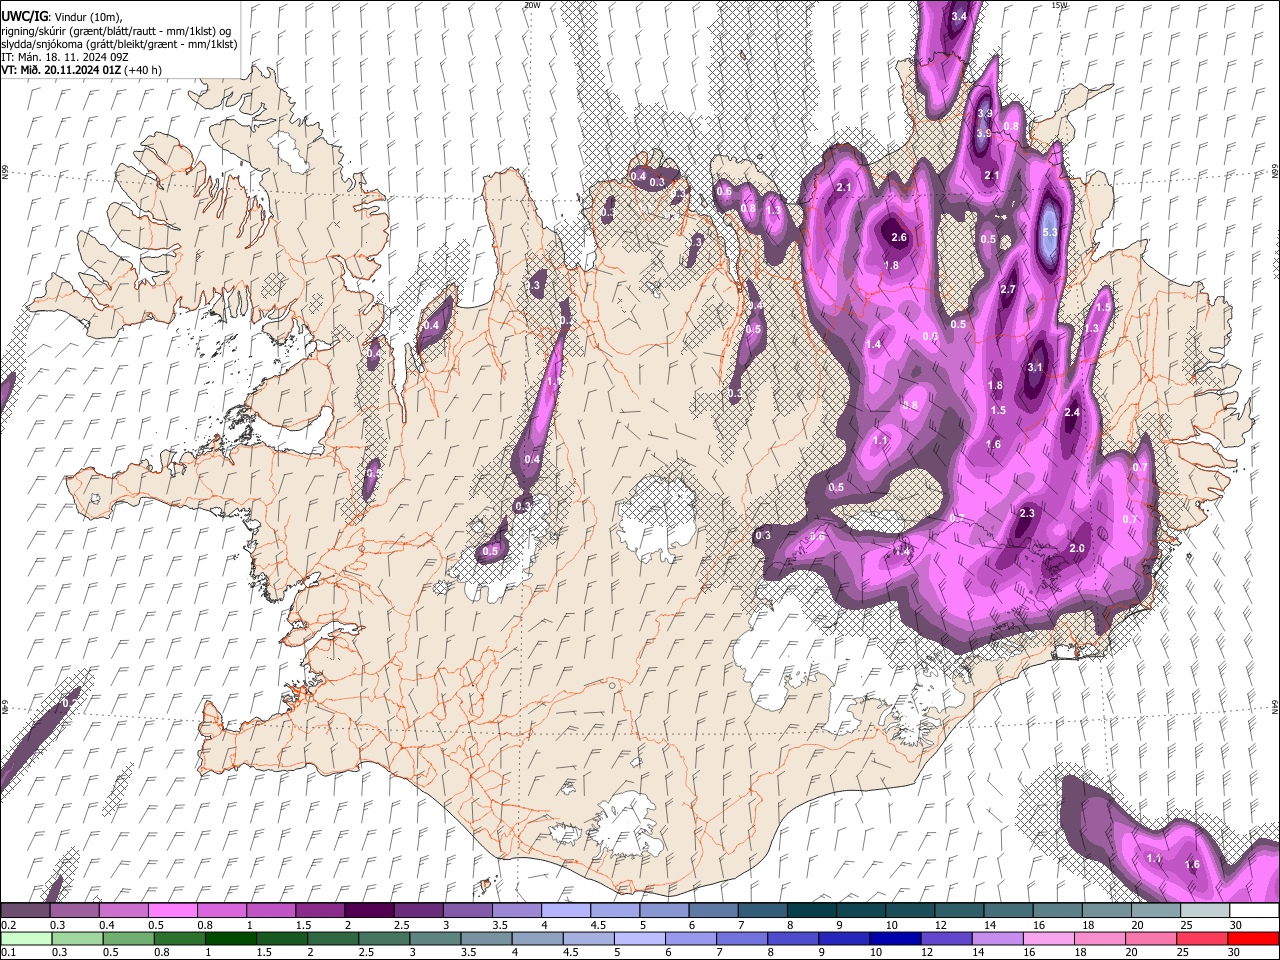The image size is (1280, 960).
Task: Click the 15W longitude label
Action: (x=1059, y=5)
